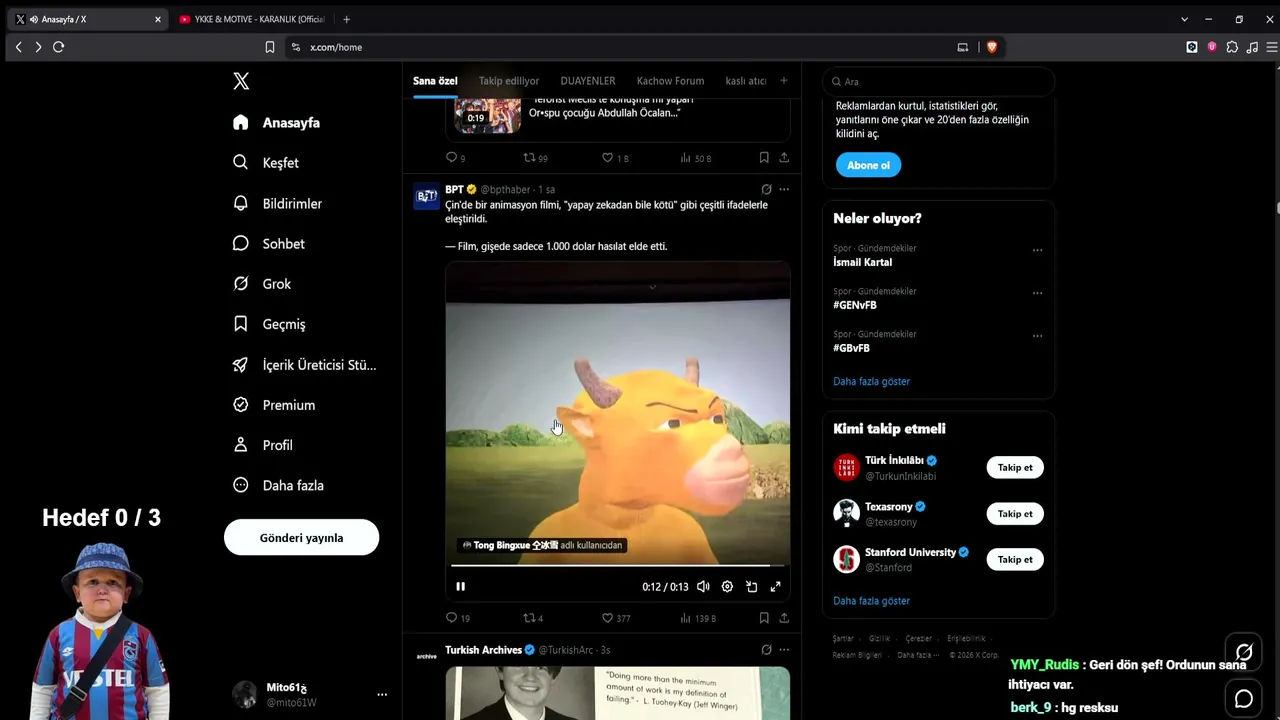This screenshot has height=720, width=1280.
Task: Follow Türk İnkılabı account
Action: pos(1015,467)
